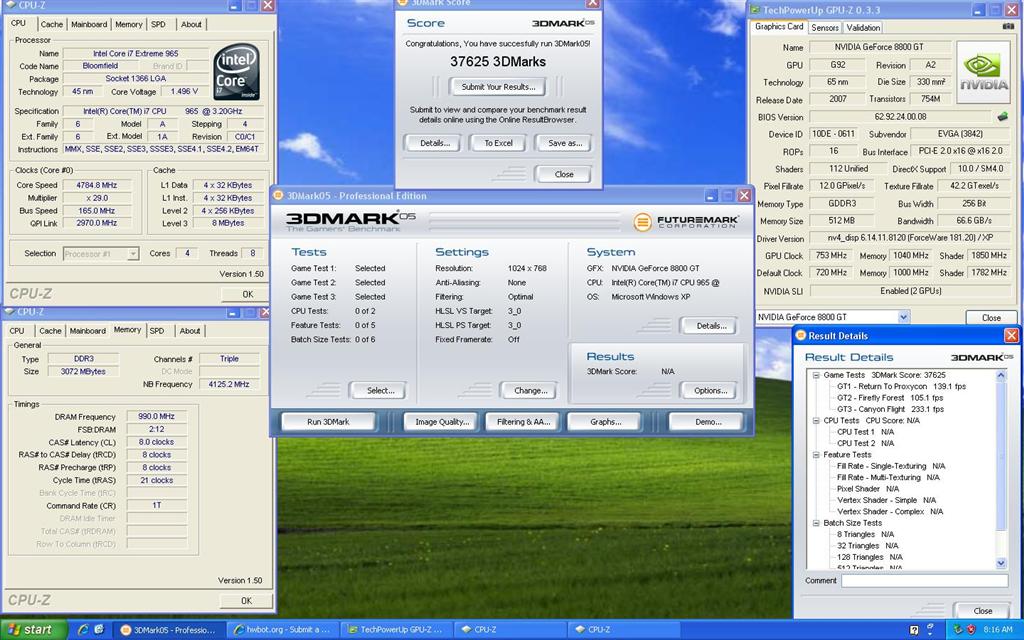Screen dimensions: 1024x640
Task: Click the GT1 - Return To Proxycon result row
Action: tap(901, 387)
